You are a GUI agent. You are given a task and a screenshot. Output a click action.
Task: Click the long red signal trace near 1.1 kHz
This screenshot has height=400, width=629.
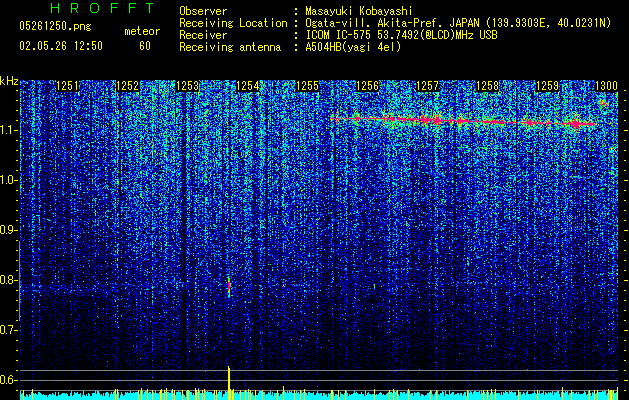pos(463,120)
